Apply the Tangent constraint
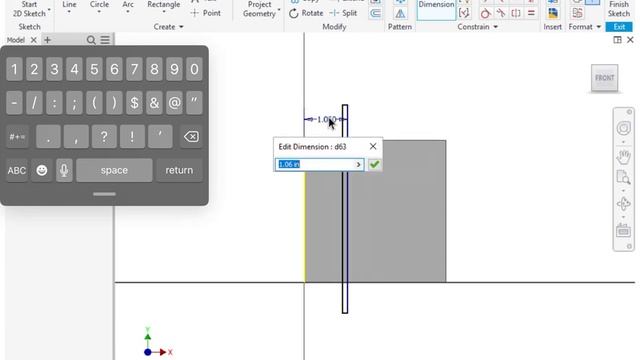Image resolution: width=640 pixels, height=360 pixels. (x=485, y=13)
